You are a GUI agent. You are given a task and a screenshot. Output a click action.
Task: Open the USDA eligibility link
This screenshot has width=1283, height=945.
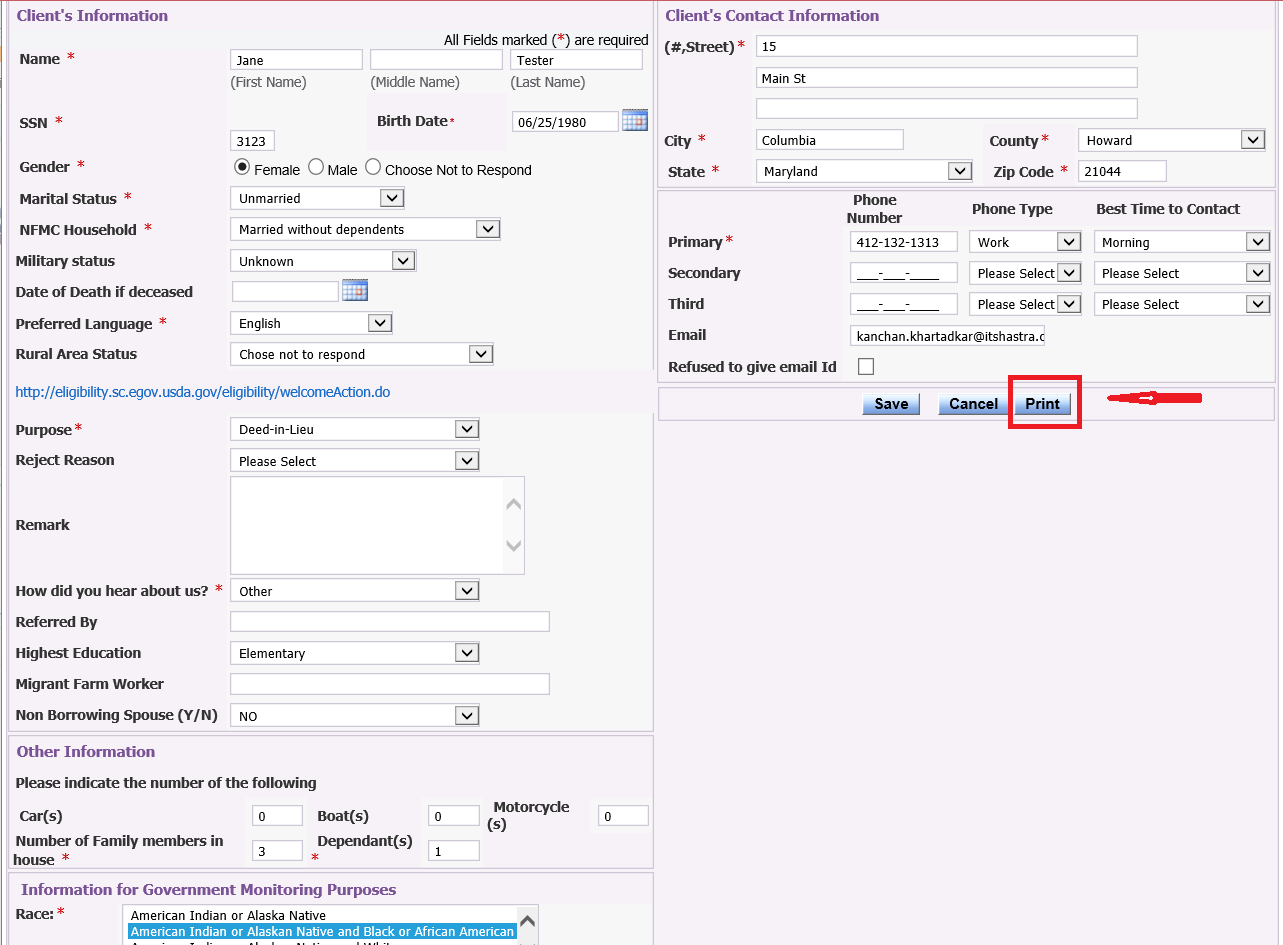tap(203, 392)
